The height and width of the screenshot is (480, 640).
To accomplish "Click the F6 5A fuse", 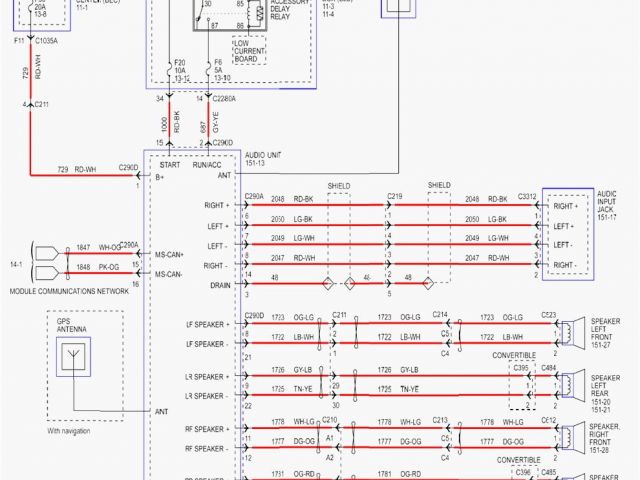I will click(219, 65).
